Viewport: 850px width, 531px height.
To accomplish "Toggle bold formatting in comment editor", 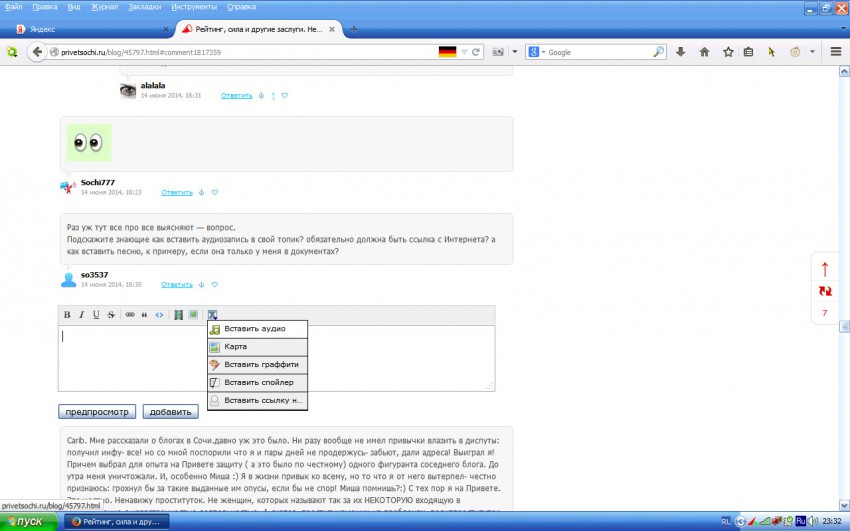I will (67, 315).
